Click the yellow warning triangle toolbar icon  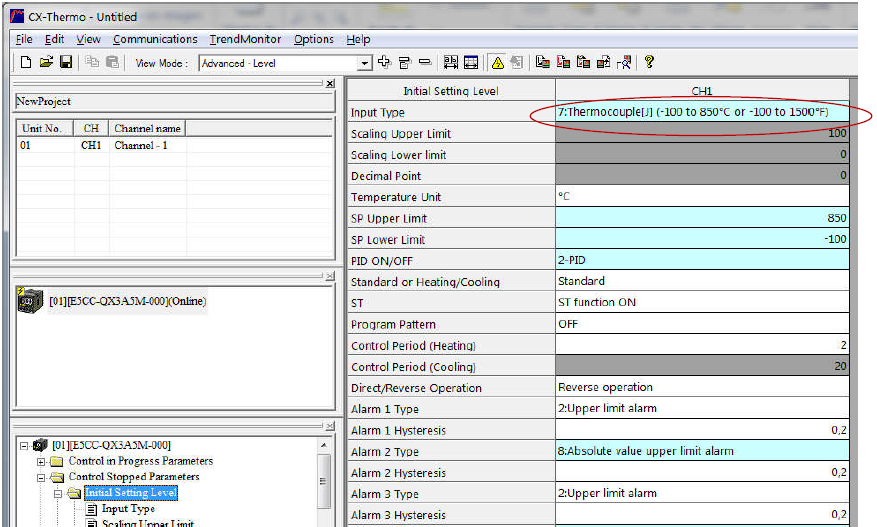tap(498, 63)
